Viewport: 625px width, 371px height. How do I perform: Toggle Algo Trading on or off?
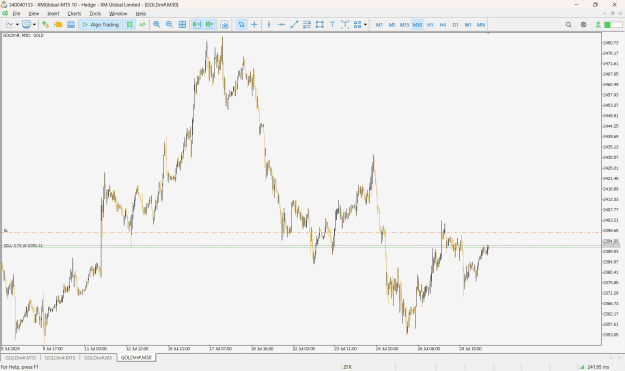100,25
